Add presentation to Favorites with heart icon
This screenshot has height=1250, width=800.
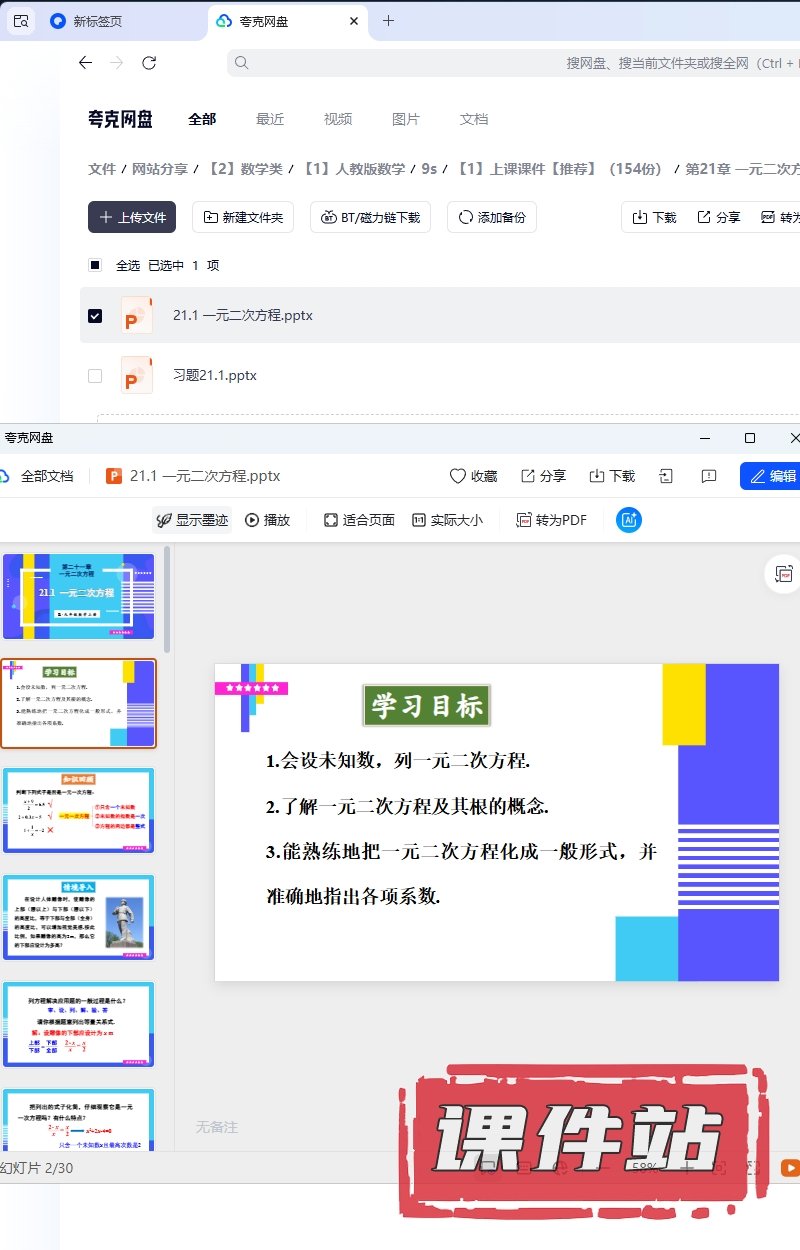tap(473, 476)
